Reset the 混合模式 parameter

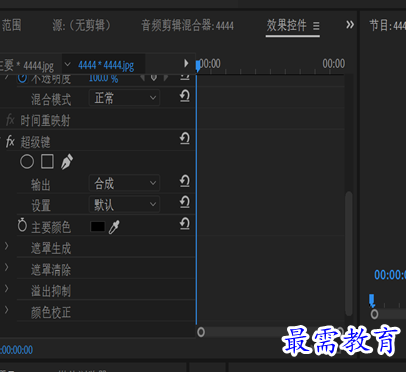click(185, 96)
